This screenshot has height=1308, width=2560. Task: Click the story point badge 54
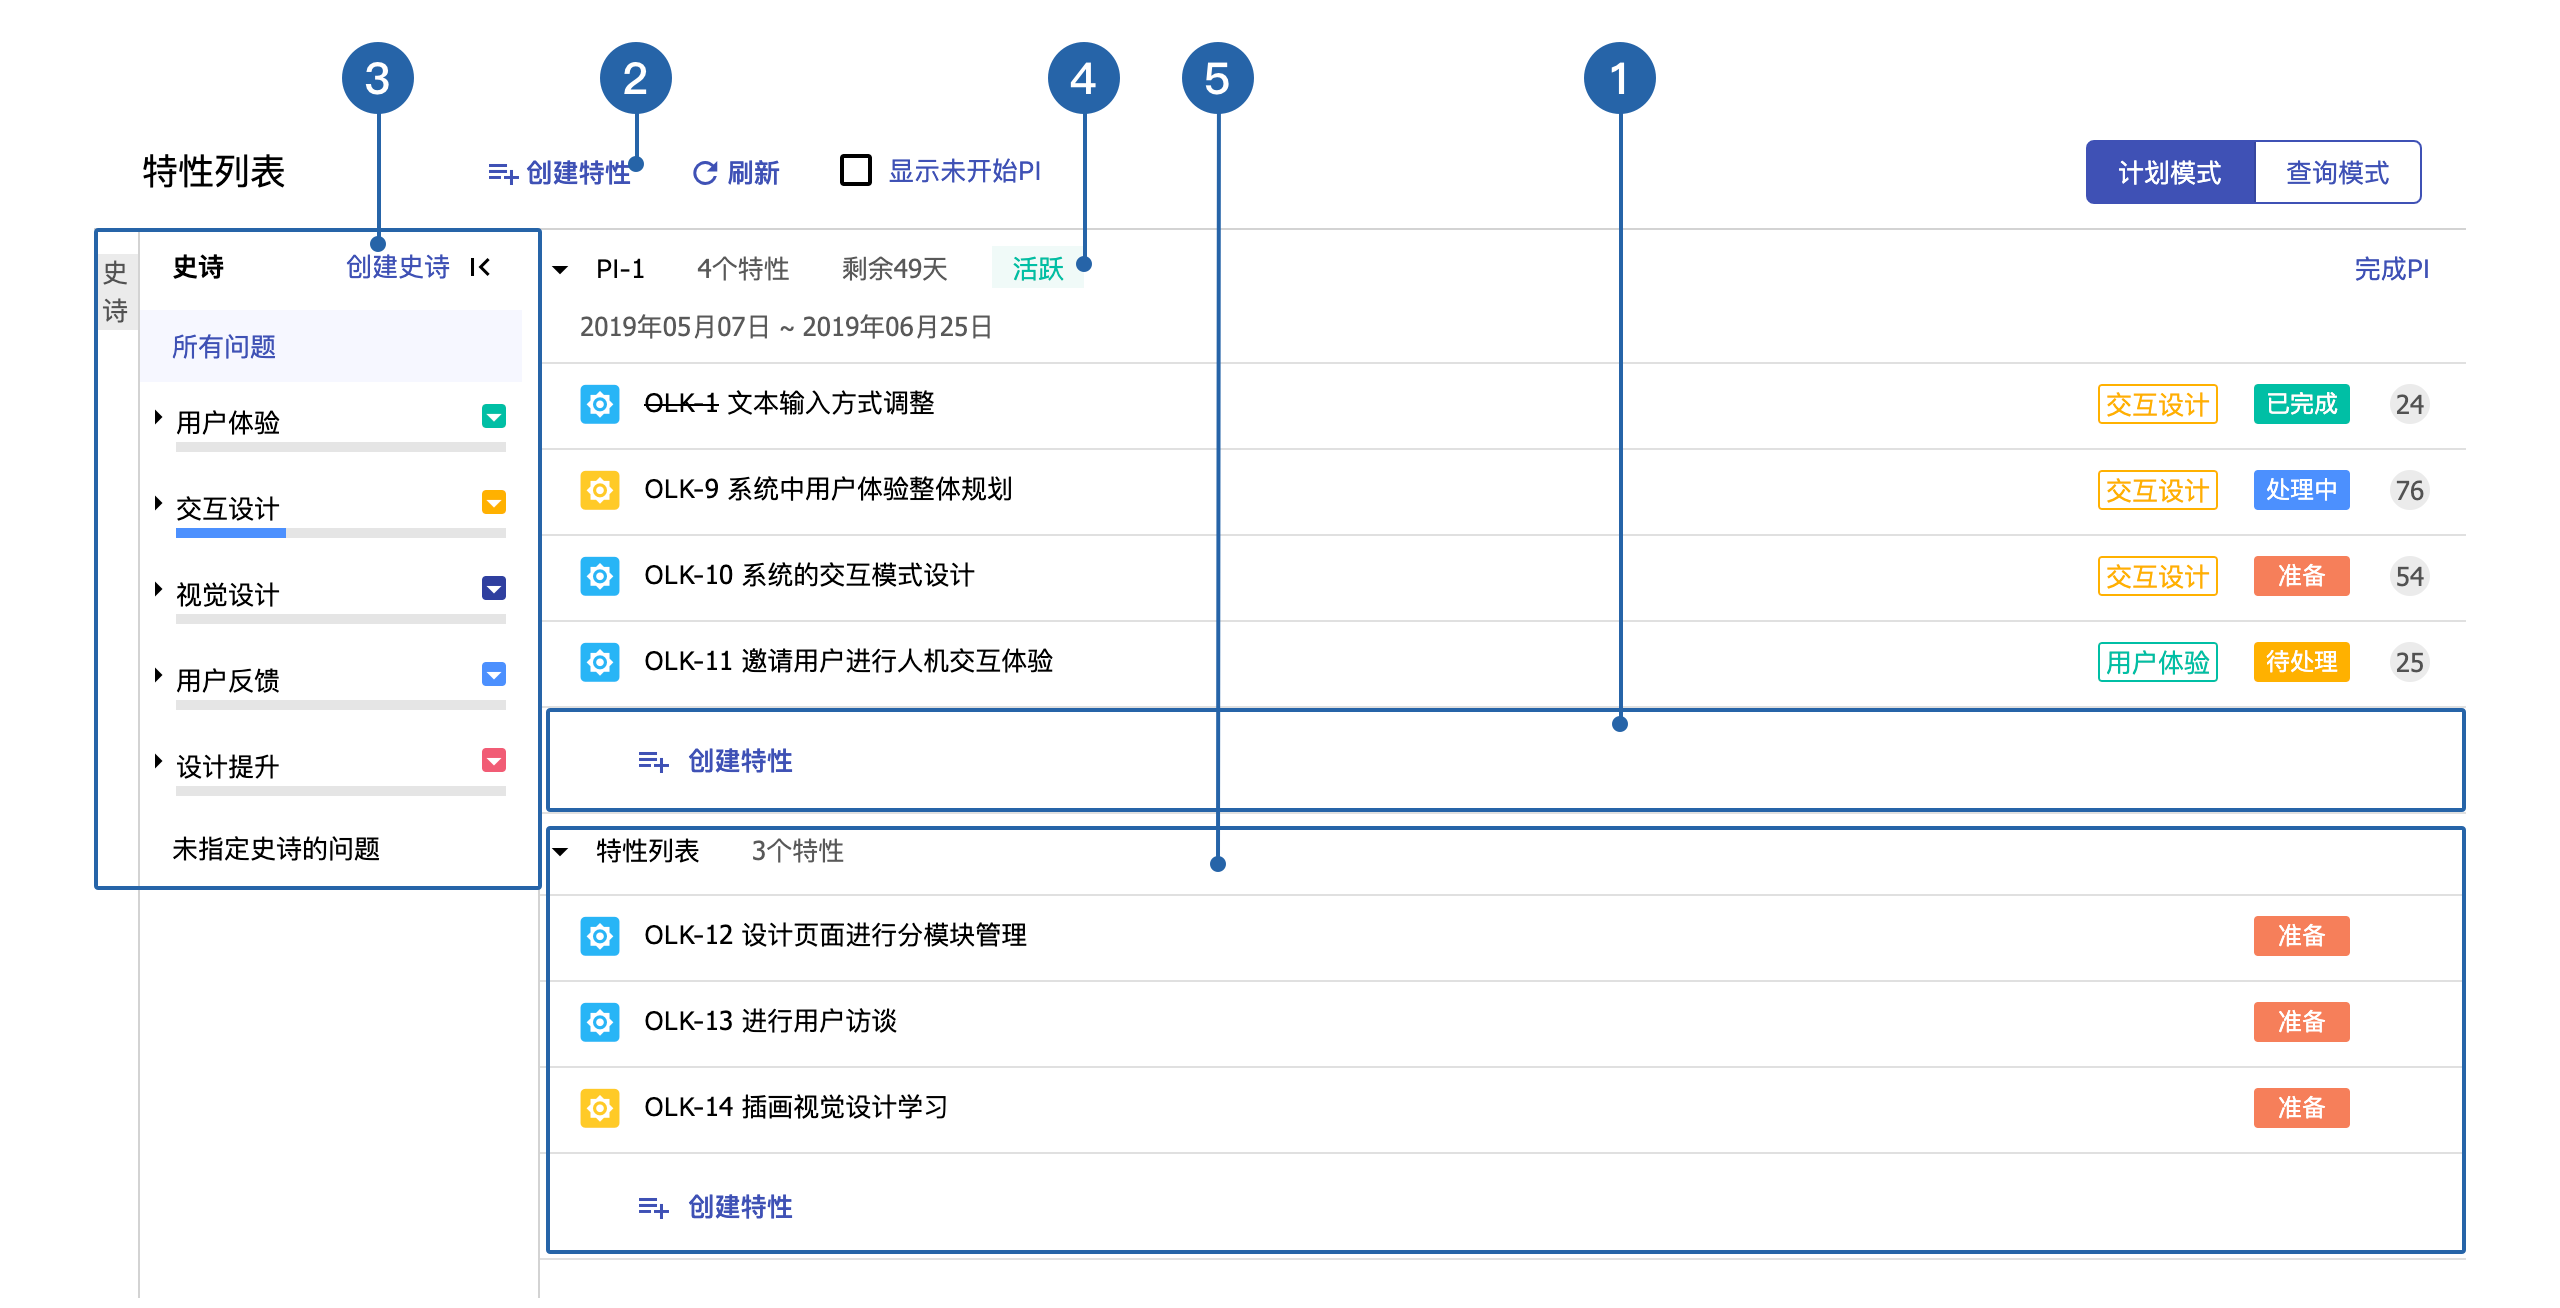click(2409, 576)
